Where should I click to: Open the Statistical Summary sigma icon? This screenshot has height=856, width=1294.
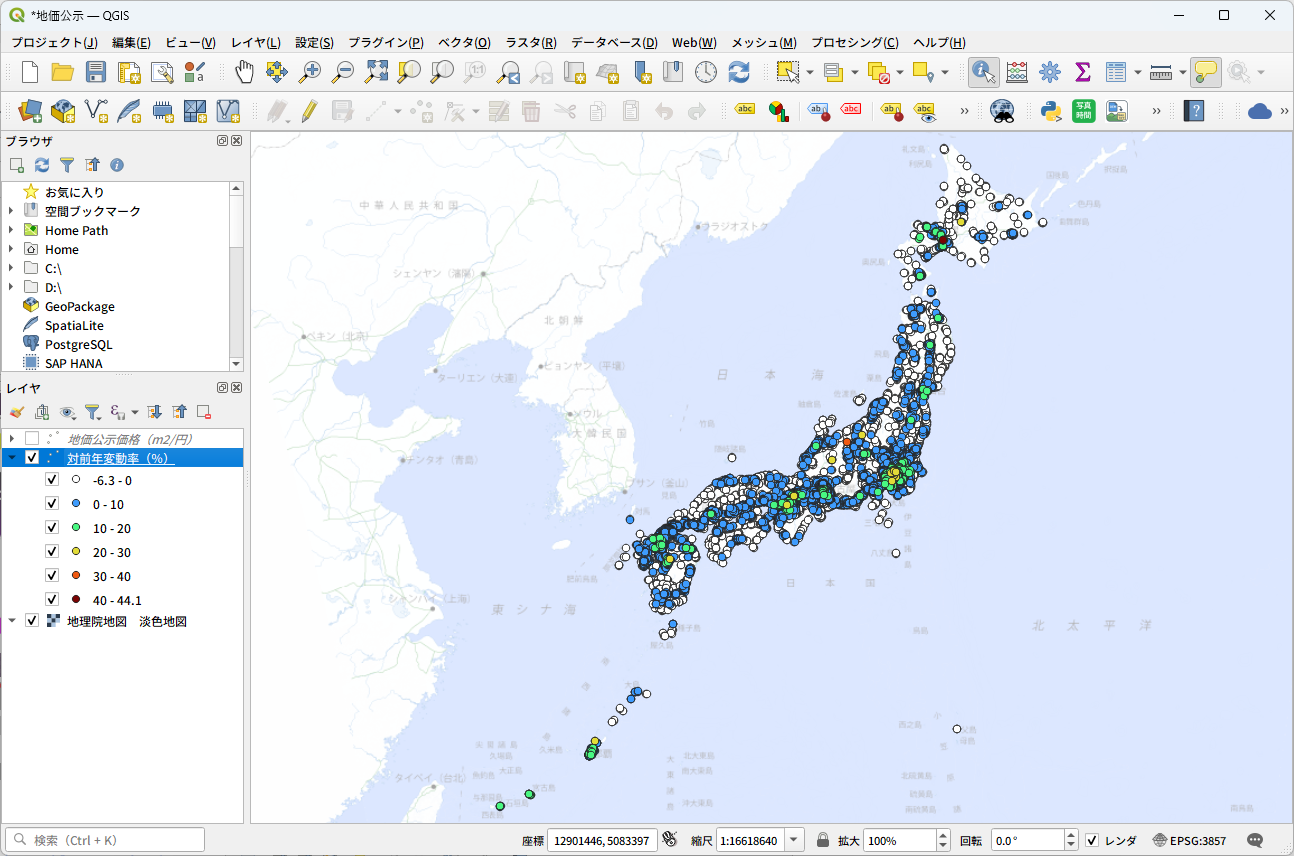click(x=1082, y=72)
